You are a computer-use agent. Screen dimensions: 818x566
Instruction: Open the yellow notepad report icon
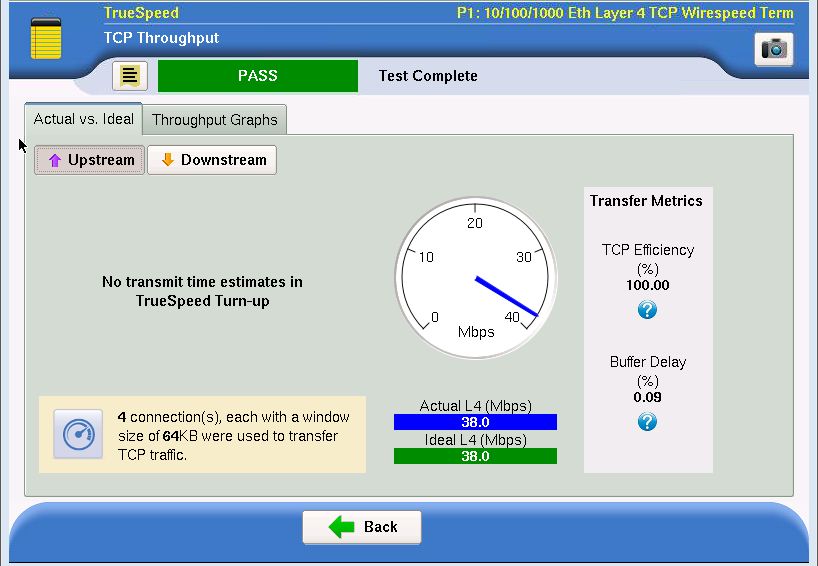click(46, 38)
